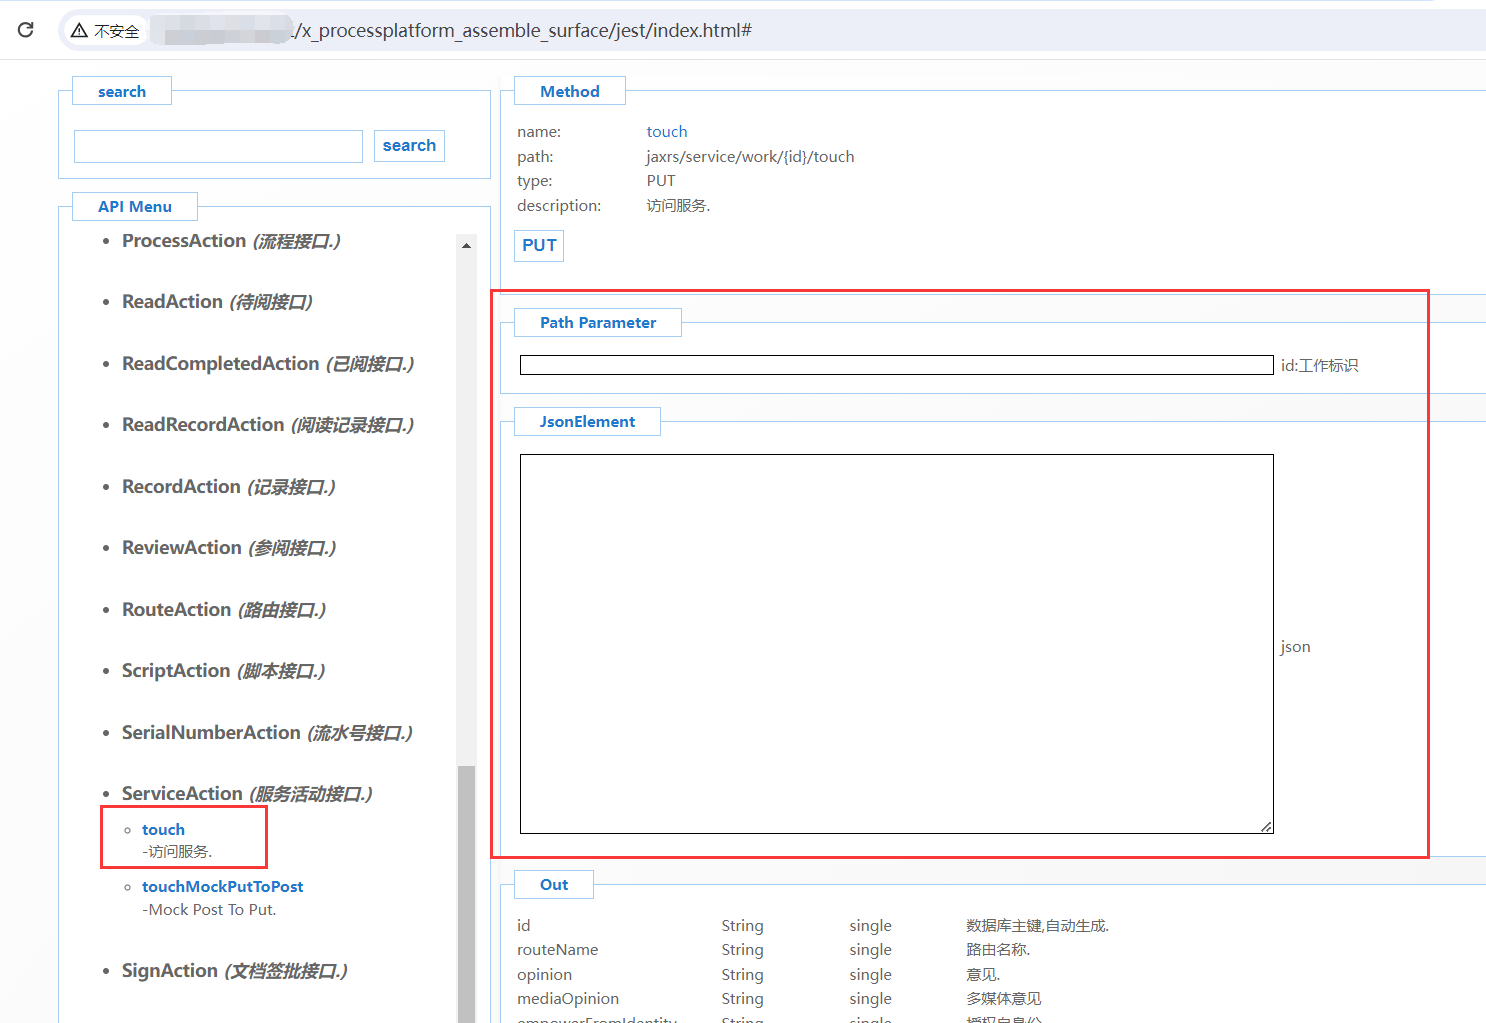
Task: Open the touchMockPutToPost API link
Action: [x=222, y=887]
